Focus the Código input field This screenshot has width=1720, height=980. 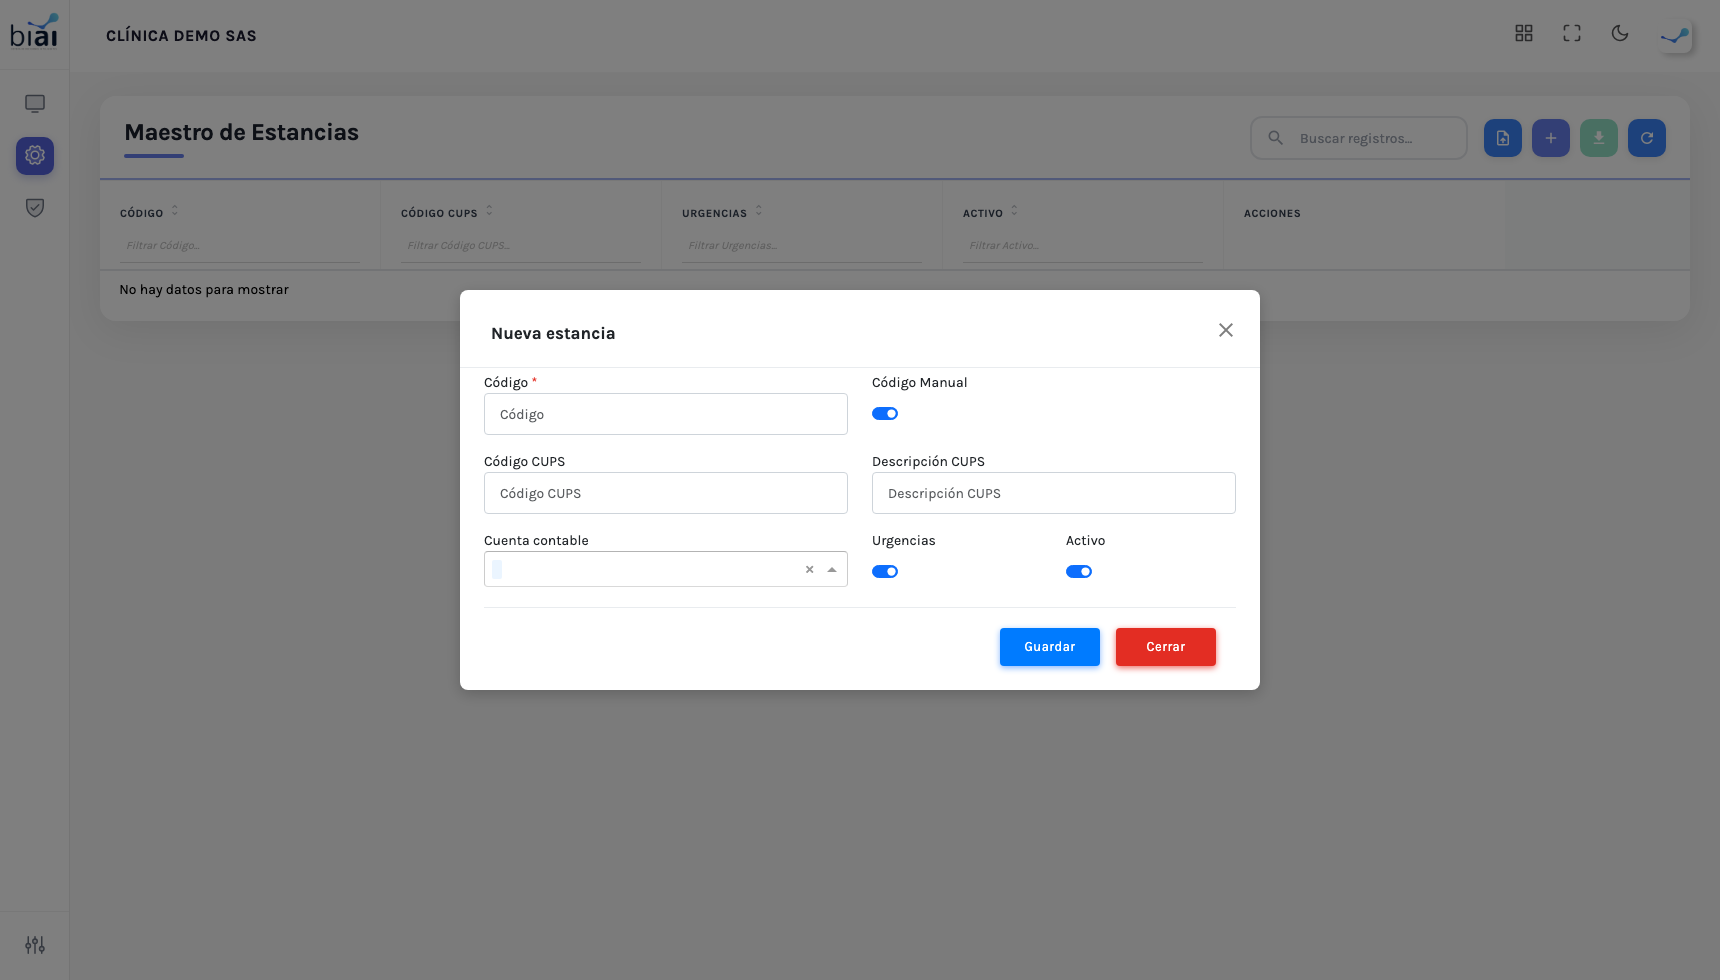click(666, 414)
